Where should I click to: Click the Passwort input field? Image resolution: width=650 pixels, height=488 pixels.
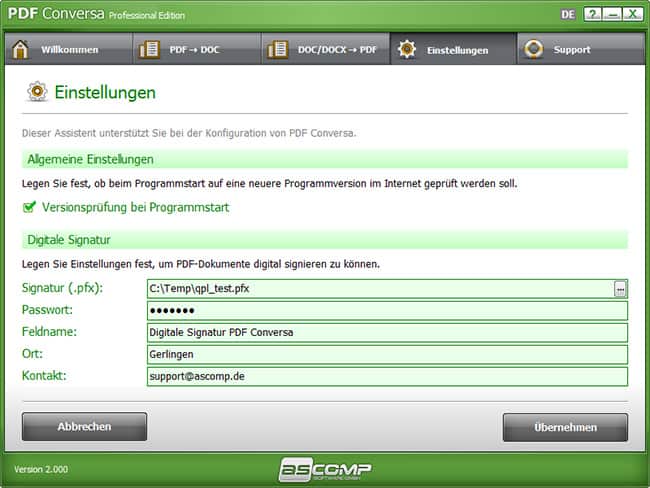(x=387, y=311)
